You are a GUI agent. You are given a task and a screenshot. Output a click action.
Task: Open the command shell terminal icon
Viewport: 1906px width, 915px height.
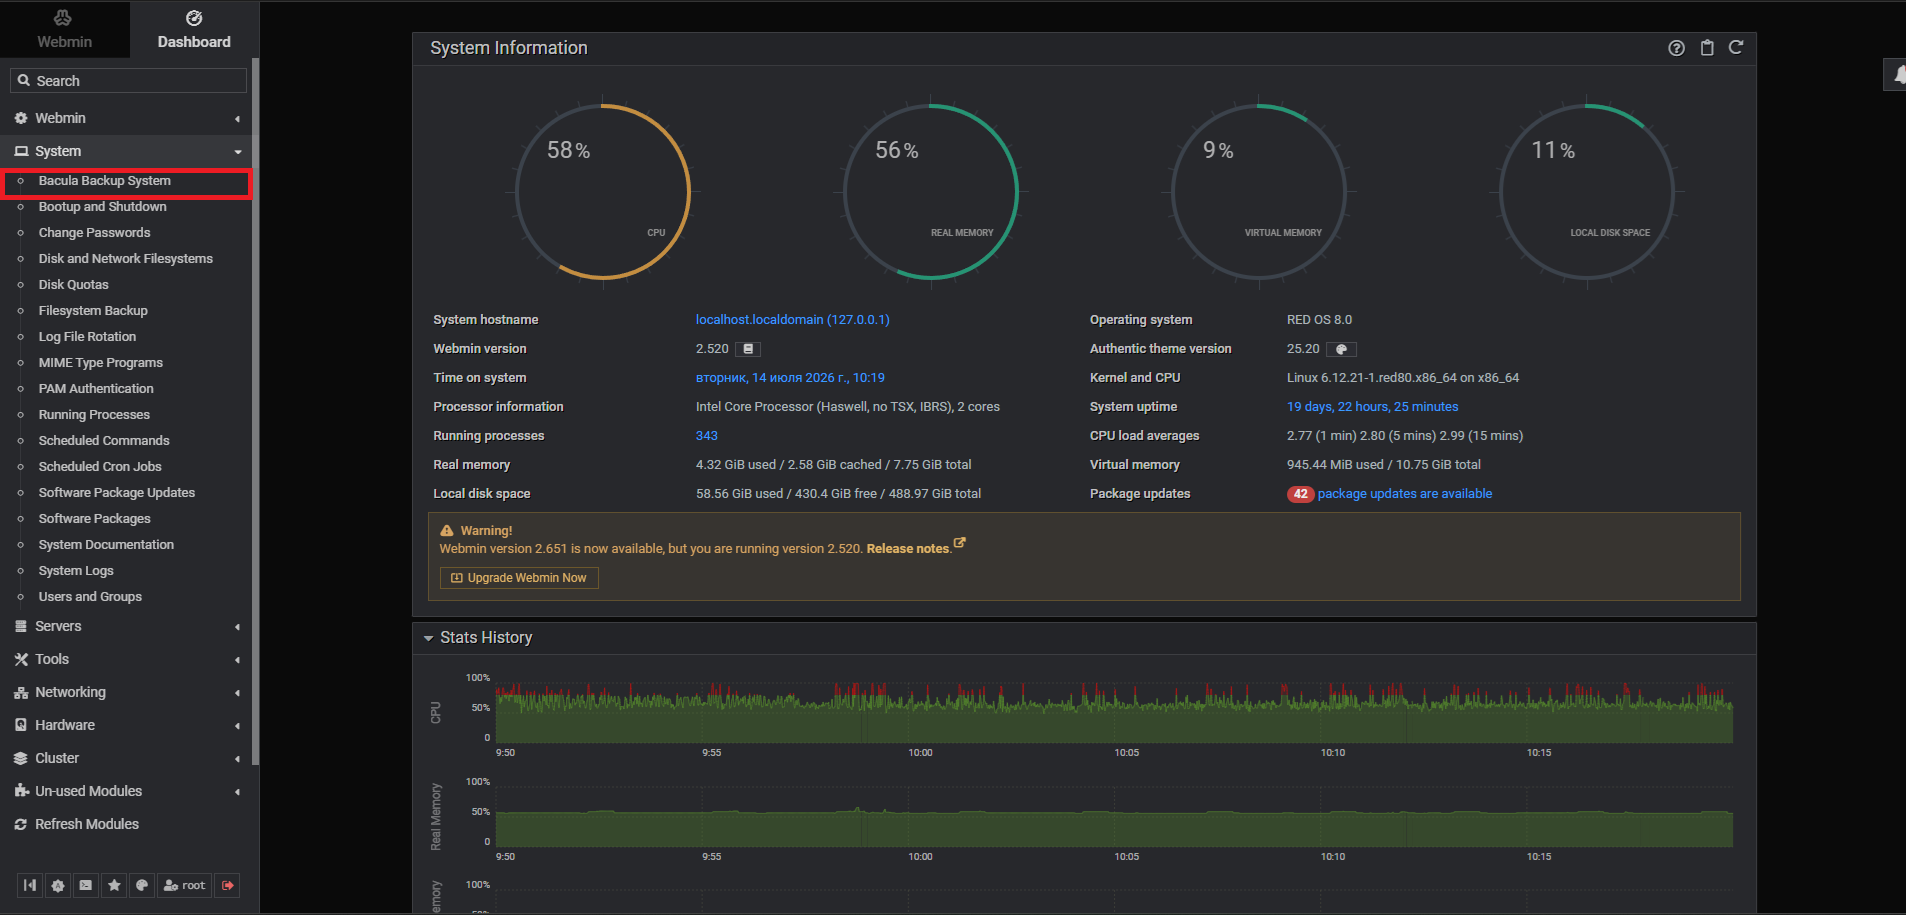86,885
